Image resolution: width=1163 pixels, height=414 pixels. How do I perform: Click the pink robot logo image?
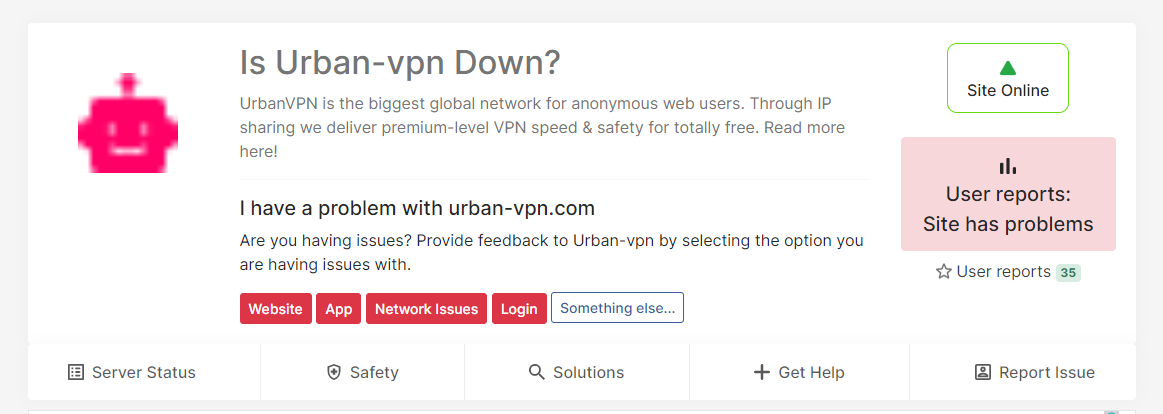point(128,123)
